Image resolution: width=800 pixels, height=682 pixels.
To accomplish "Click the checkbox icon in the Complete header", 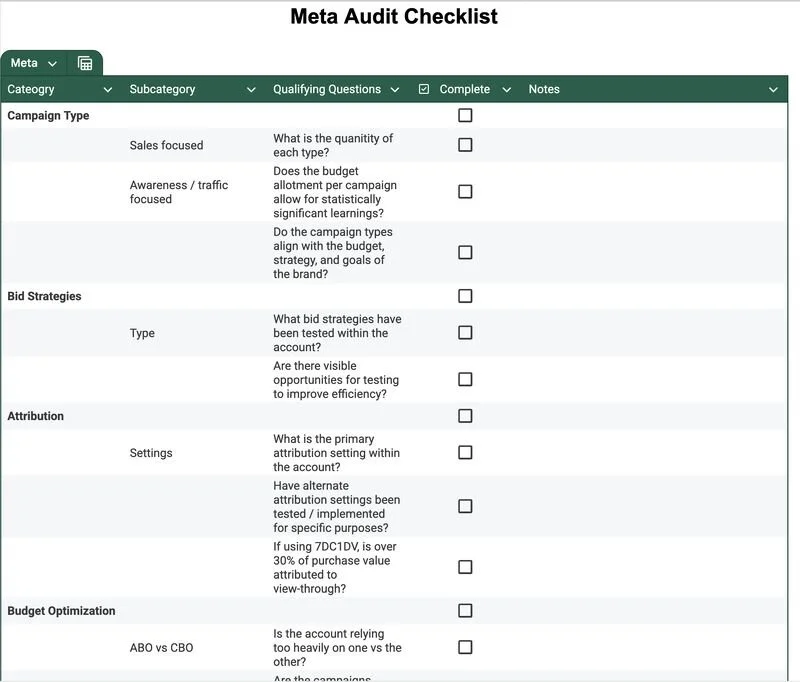I will point(425,89).
